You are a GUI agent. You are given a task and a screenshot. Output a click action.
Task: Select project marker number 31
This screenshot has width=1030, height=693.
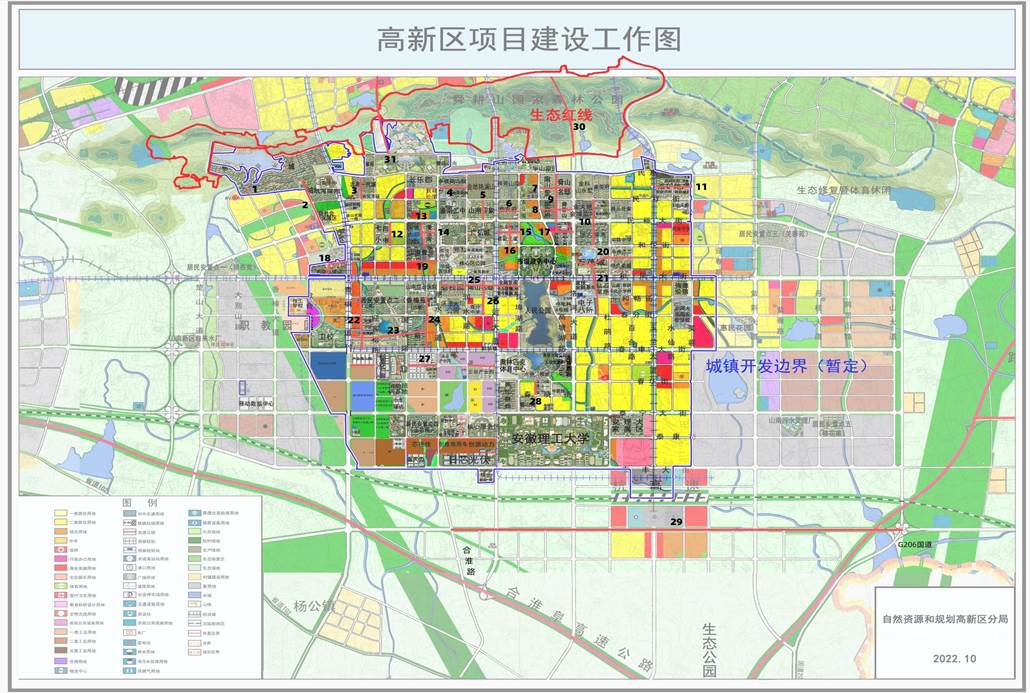point(390,159)
